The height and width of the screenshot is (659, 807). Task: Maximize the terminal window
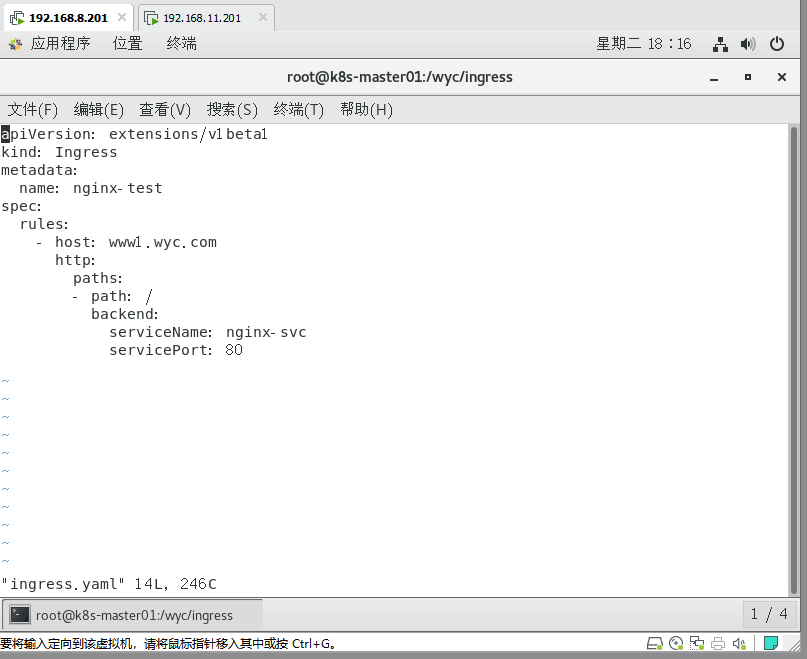click(x=748, y=77)
